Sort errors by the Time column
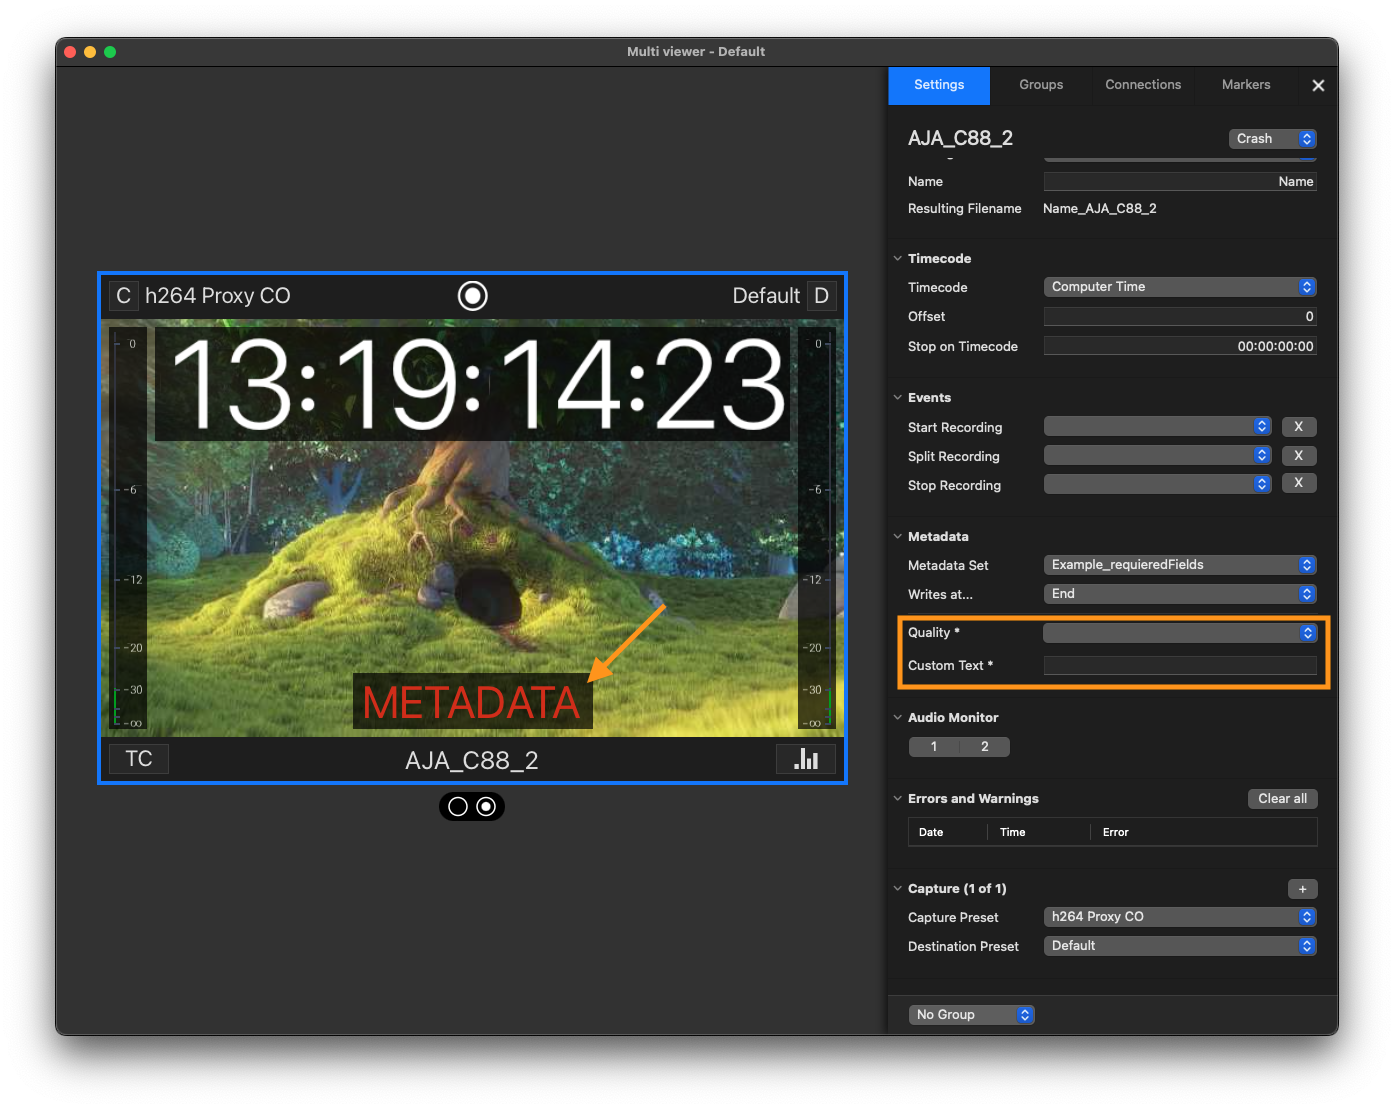Viewport: 1394px width, 1109px height. [1038, 832]
